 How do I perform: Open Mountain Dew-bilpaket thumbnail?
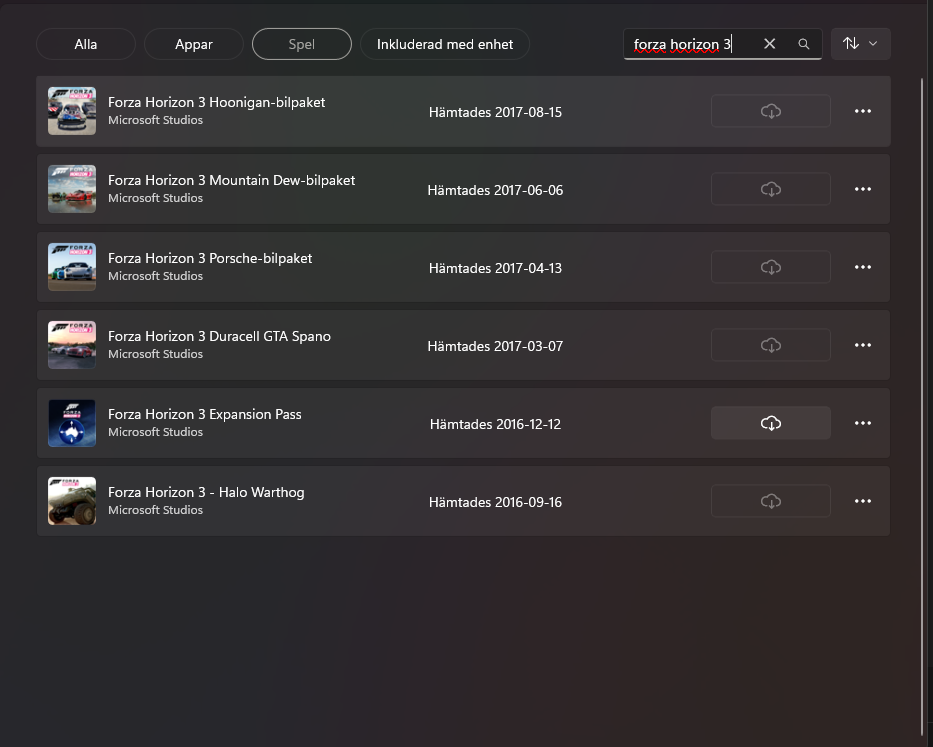coord(72,189)
